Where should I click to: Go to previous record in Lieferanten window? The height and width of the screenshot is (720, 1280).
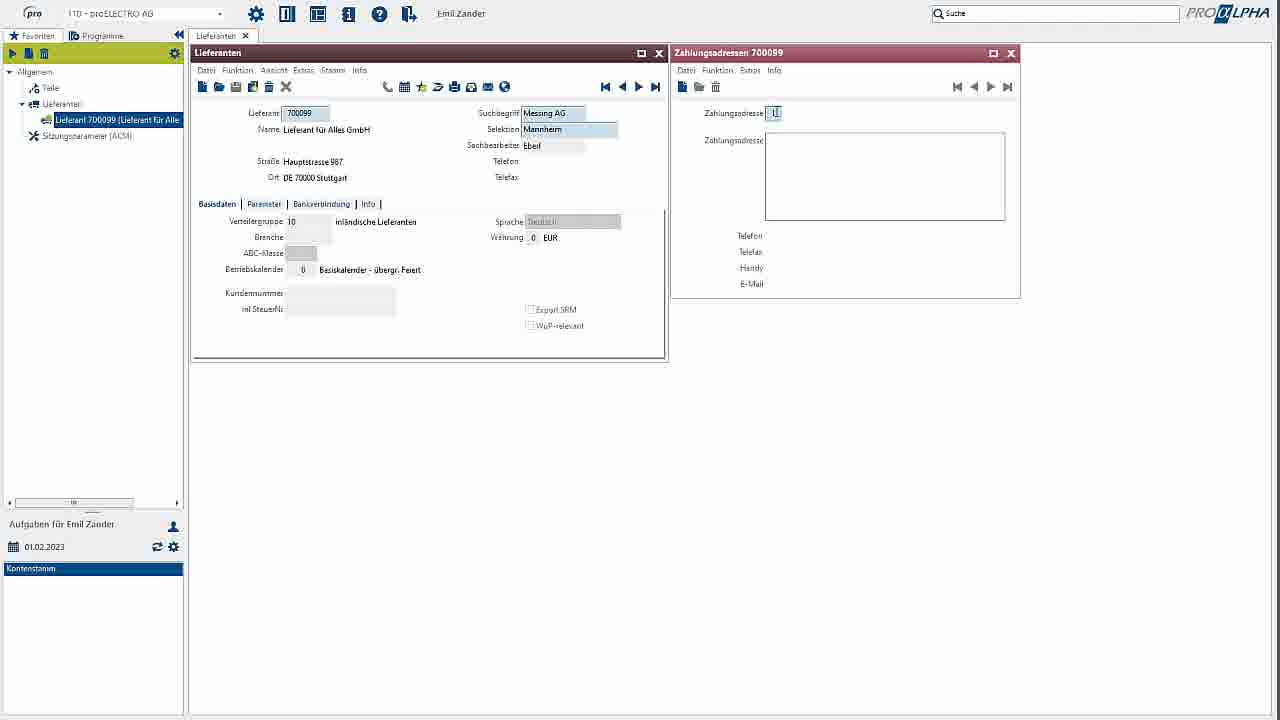click(x=622, y=87)
